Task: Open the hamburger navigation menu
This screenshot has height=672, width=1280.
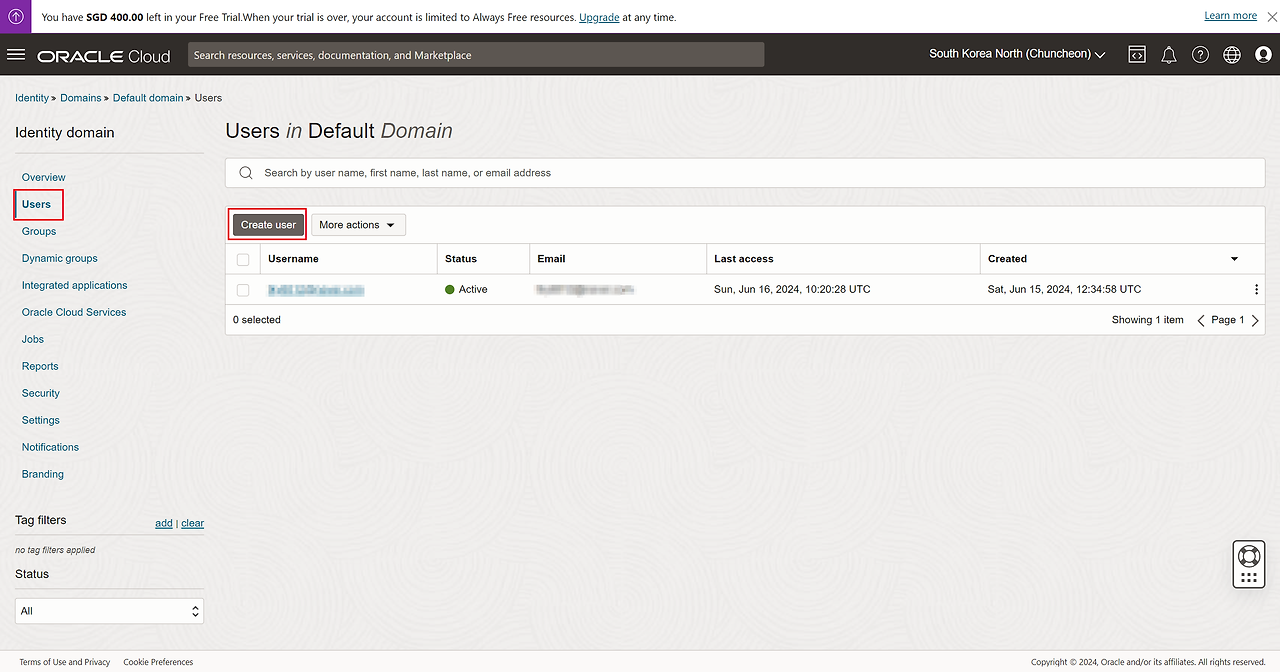Action: pos(16,55)
